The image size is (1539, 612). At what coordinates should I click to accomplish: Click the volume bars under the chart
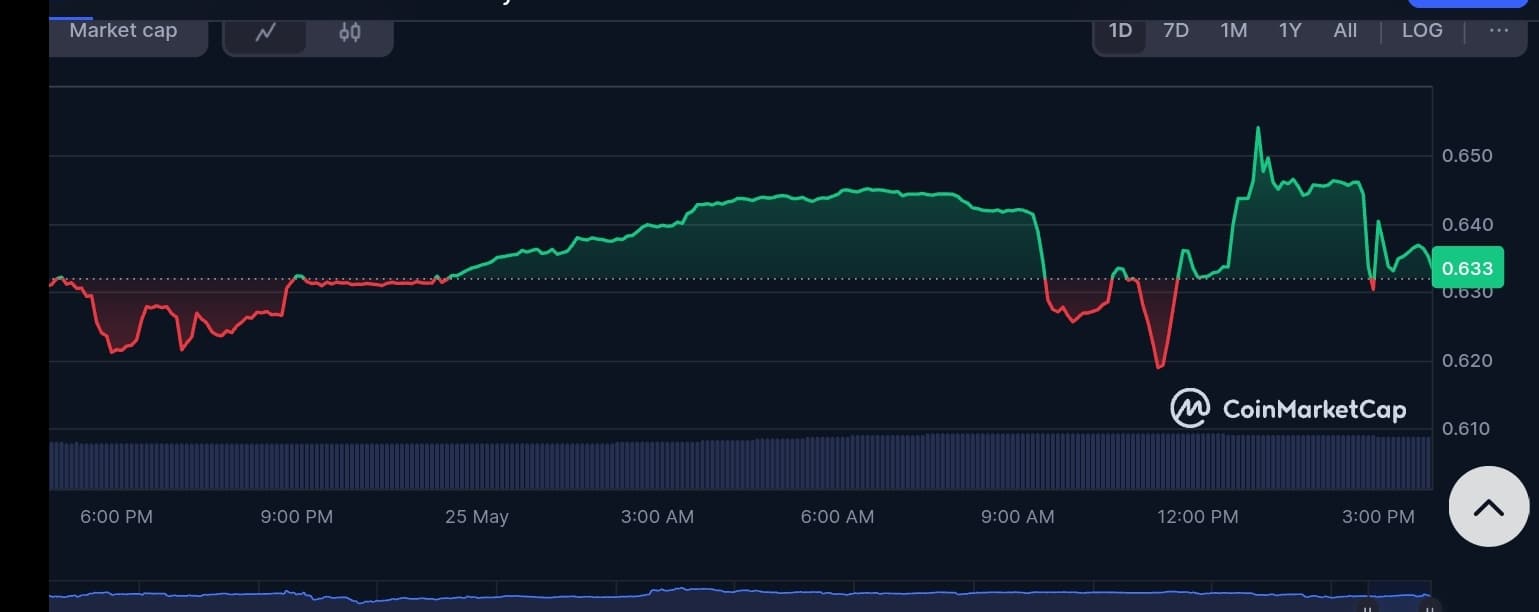point(740,462)
